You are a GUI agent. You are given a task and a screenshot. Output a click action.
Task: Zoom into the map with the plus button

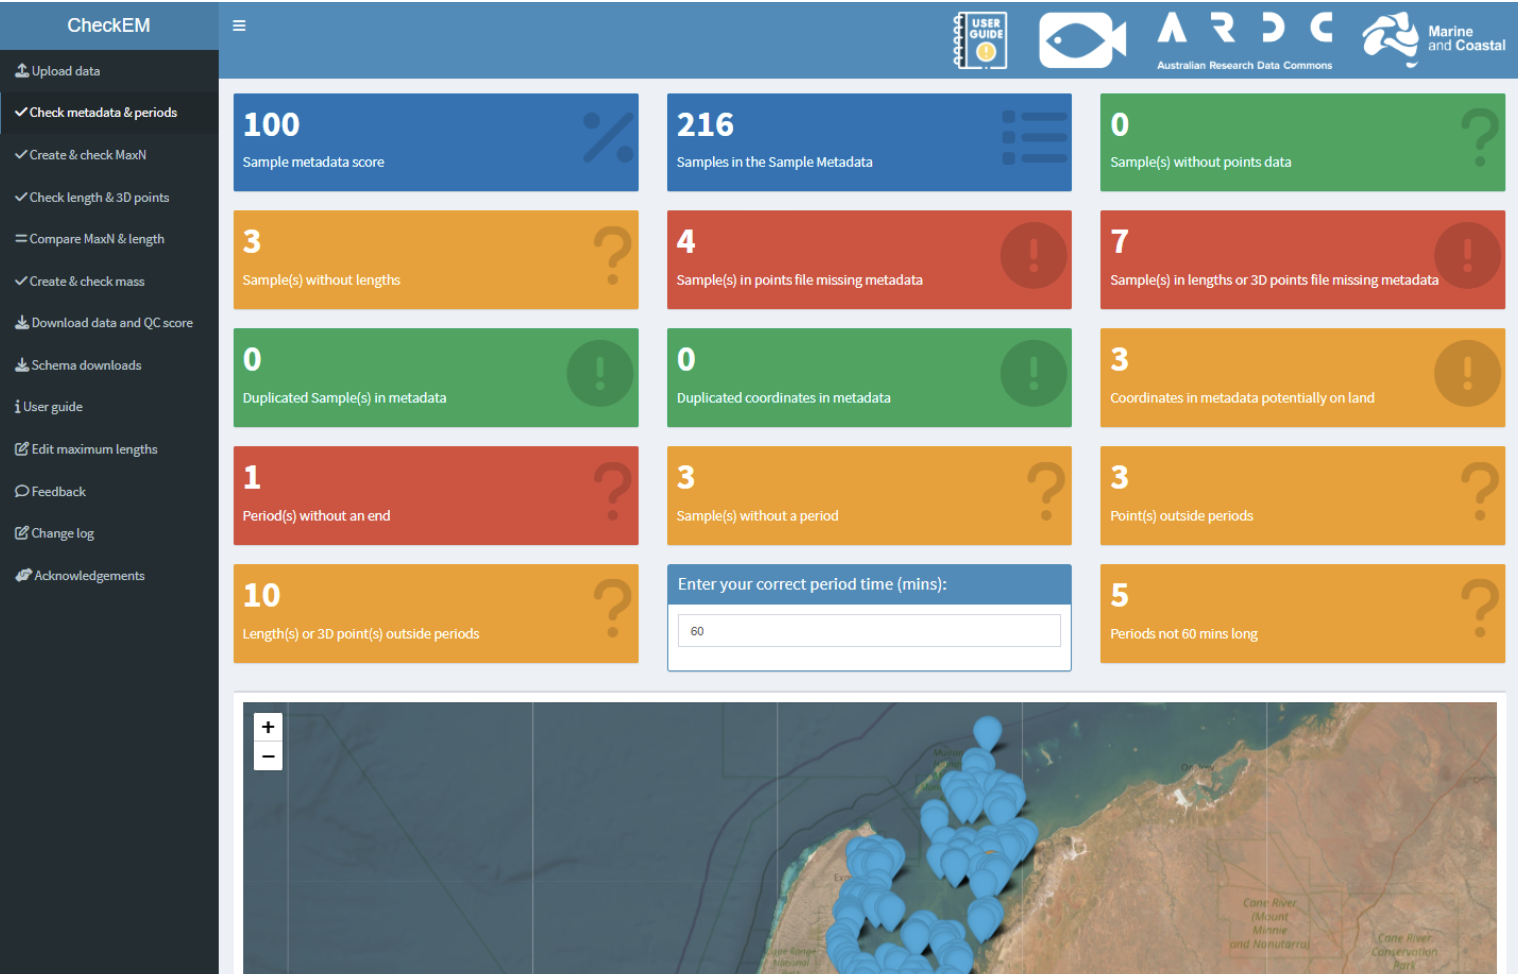tap(267, 727)
